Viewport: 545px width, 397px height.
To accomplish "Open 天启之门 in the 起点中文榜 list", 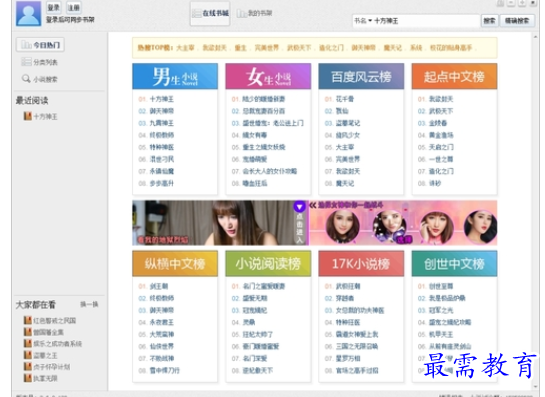I will pyautogui.click(x=441, y=147).
